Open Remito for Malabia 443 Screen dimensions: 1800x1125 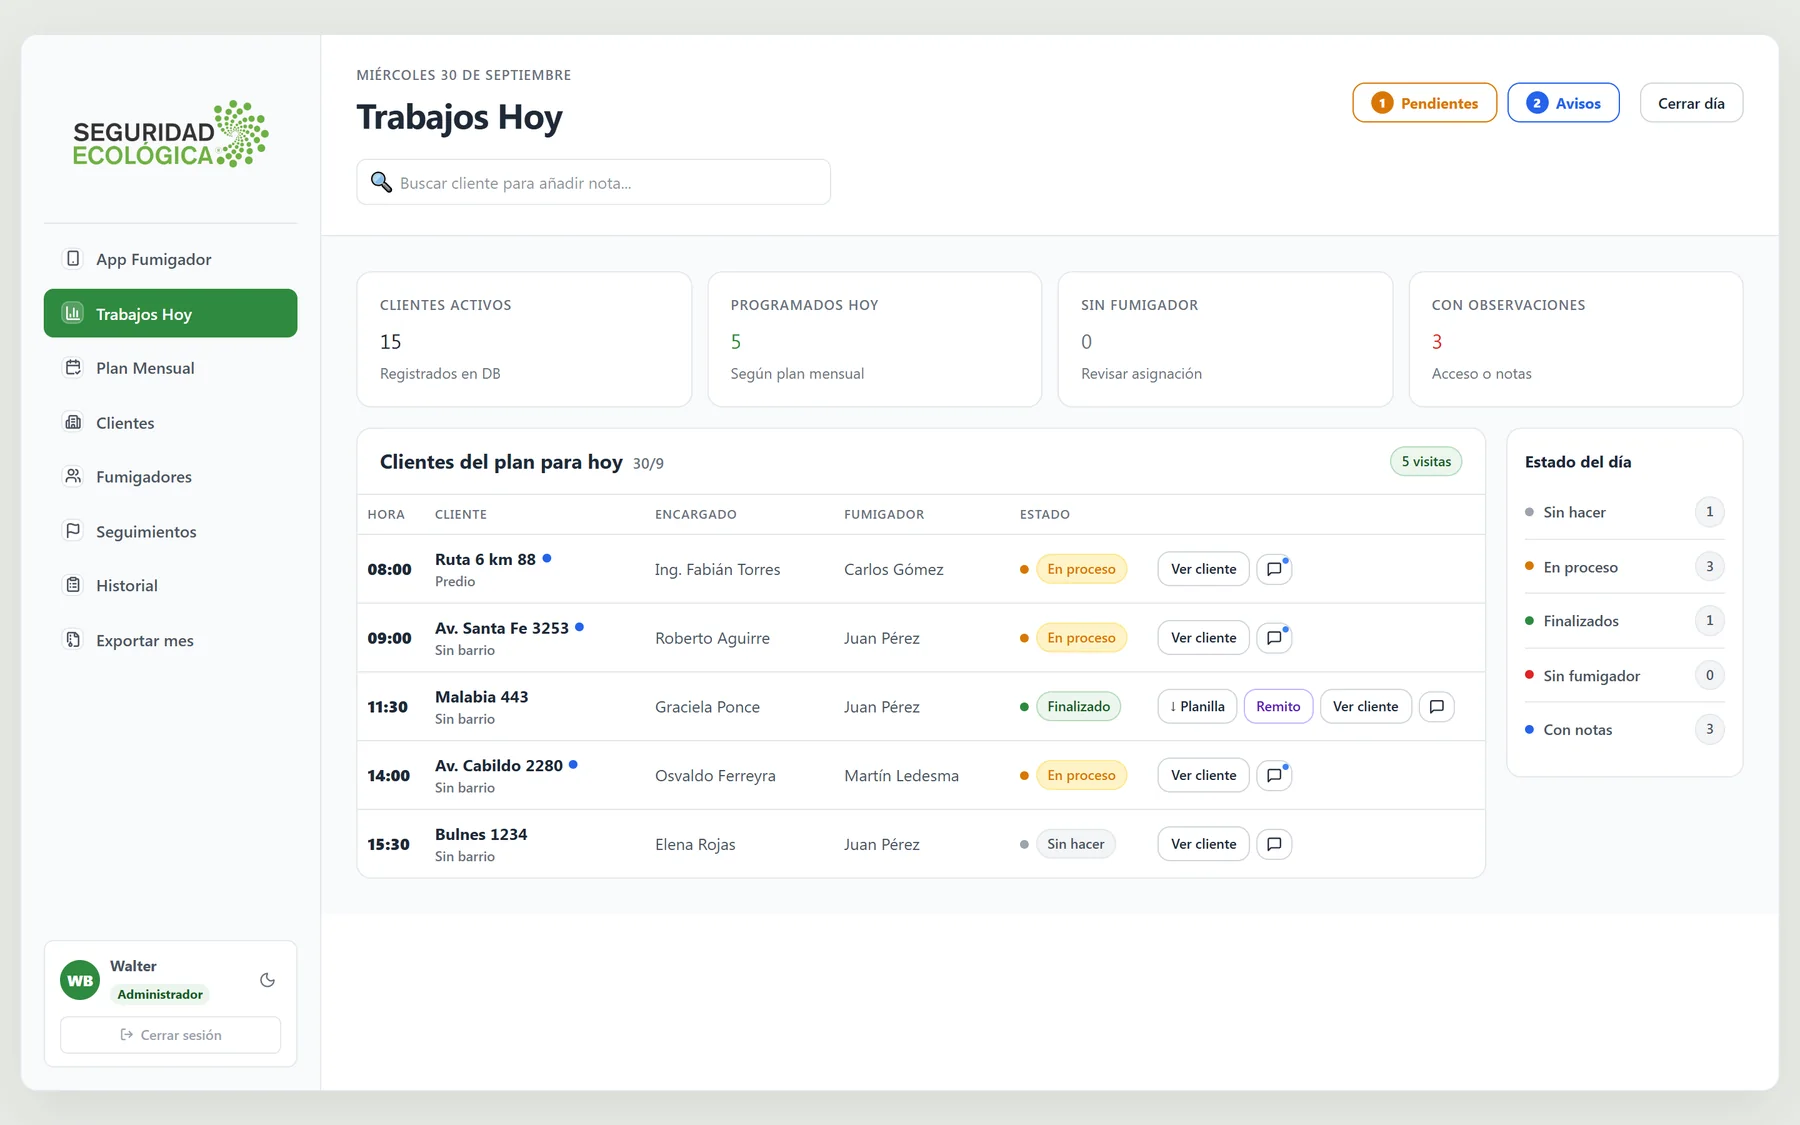1278,706
